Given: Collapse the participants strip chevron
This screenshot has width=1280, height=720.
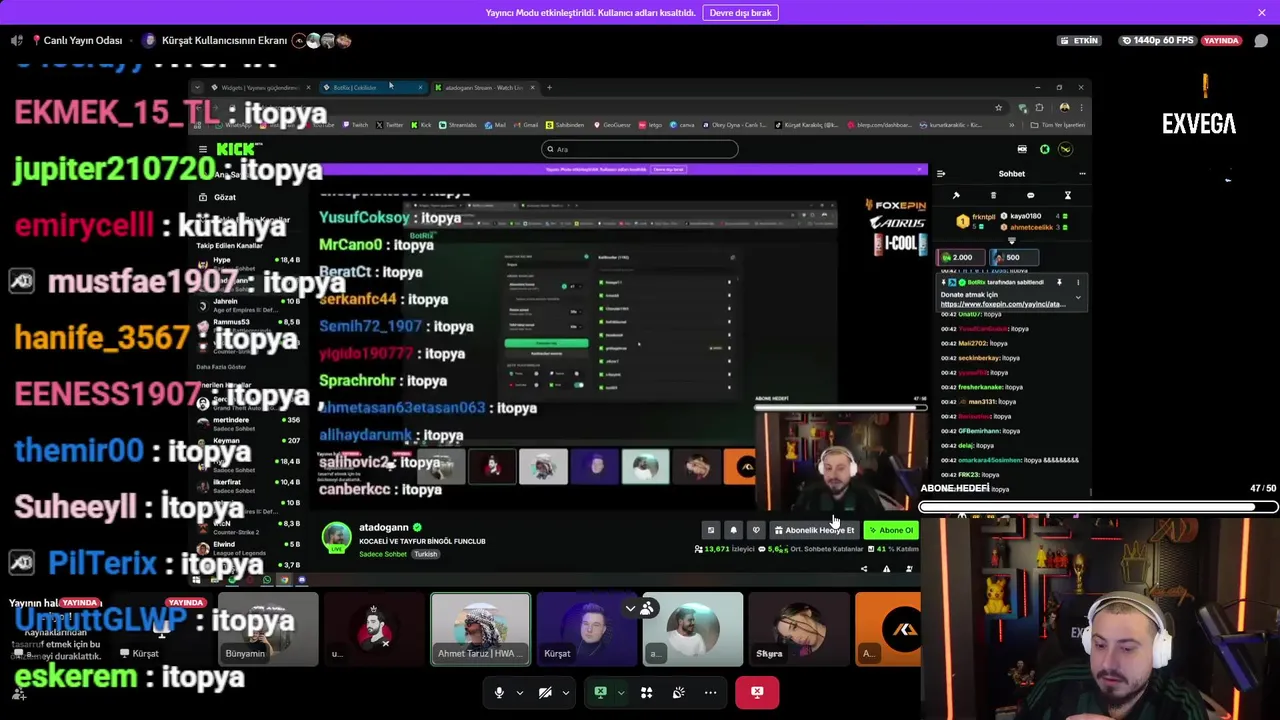Looking at the screenshot, I should (630, 608).
